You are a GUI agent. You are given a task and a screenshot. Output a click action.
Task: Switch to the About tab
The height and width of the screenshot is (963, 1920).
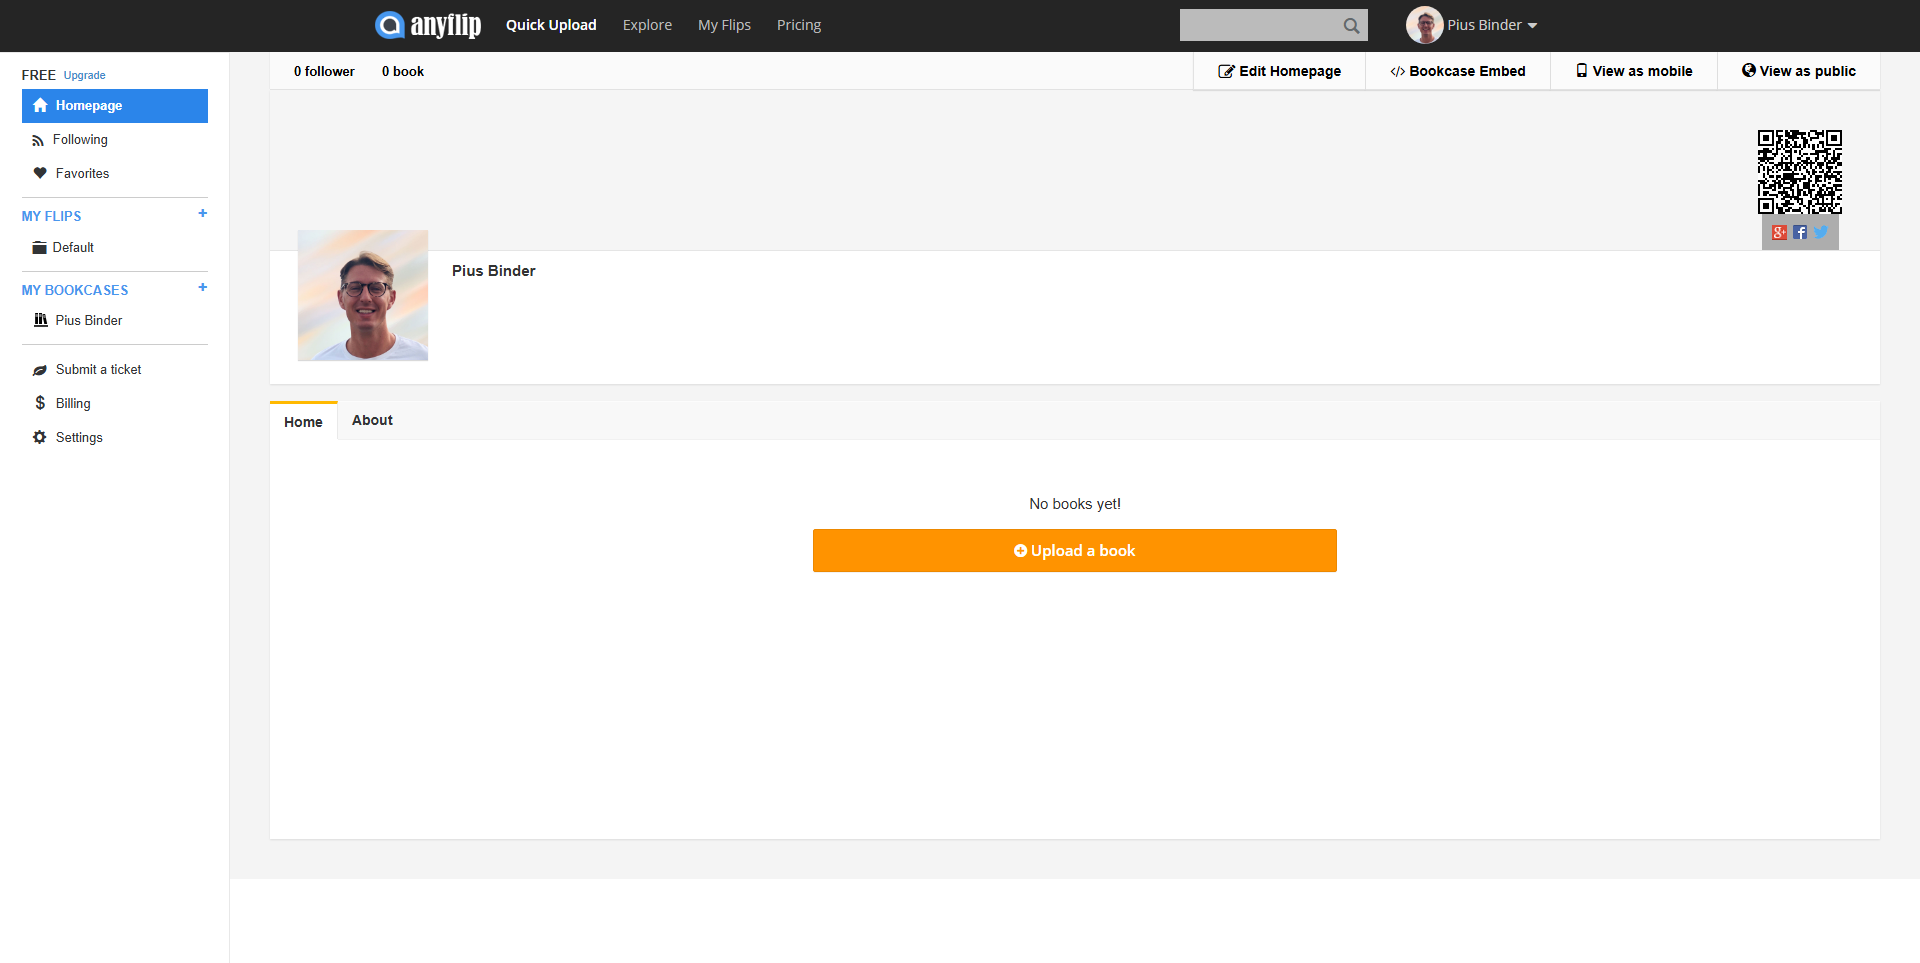point(372,421)
